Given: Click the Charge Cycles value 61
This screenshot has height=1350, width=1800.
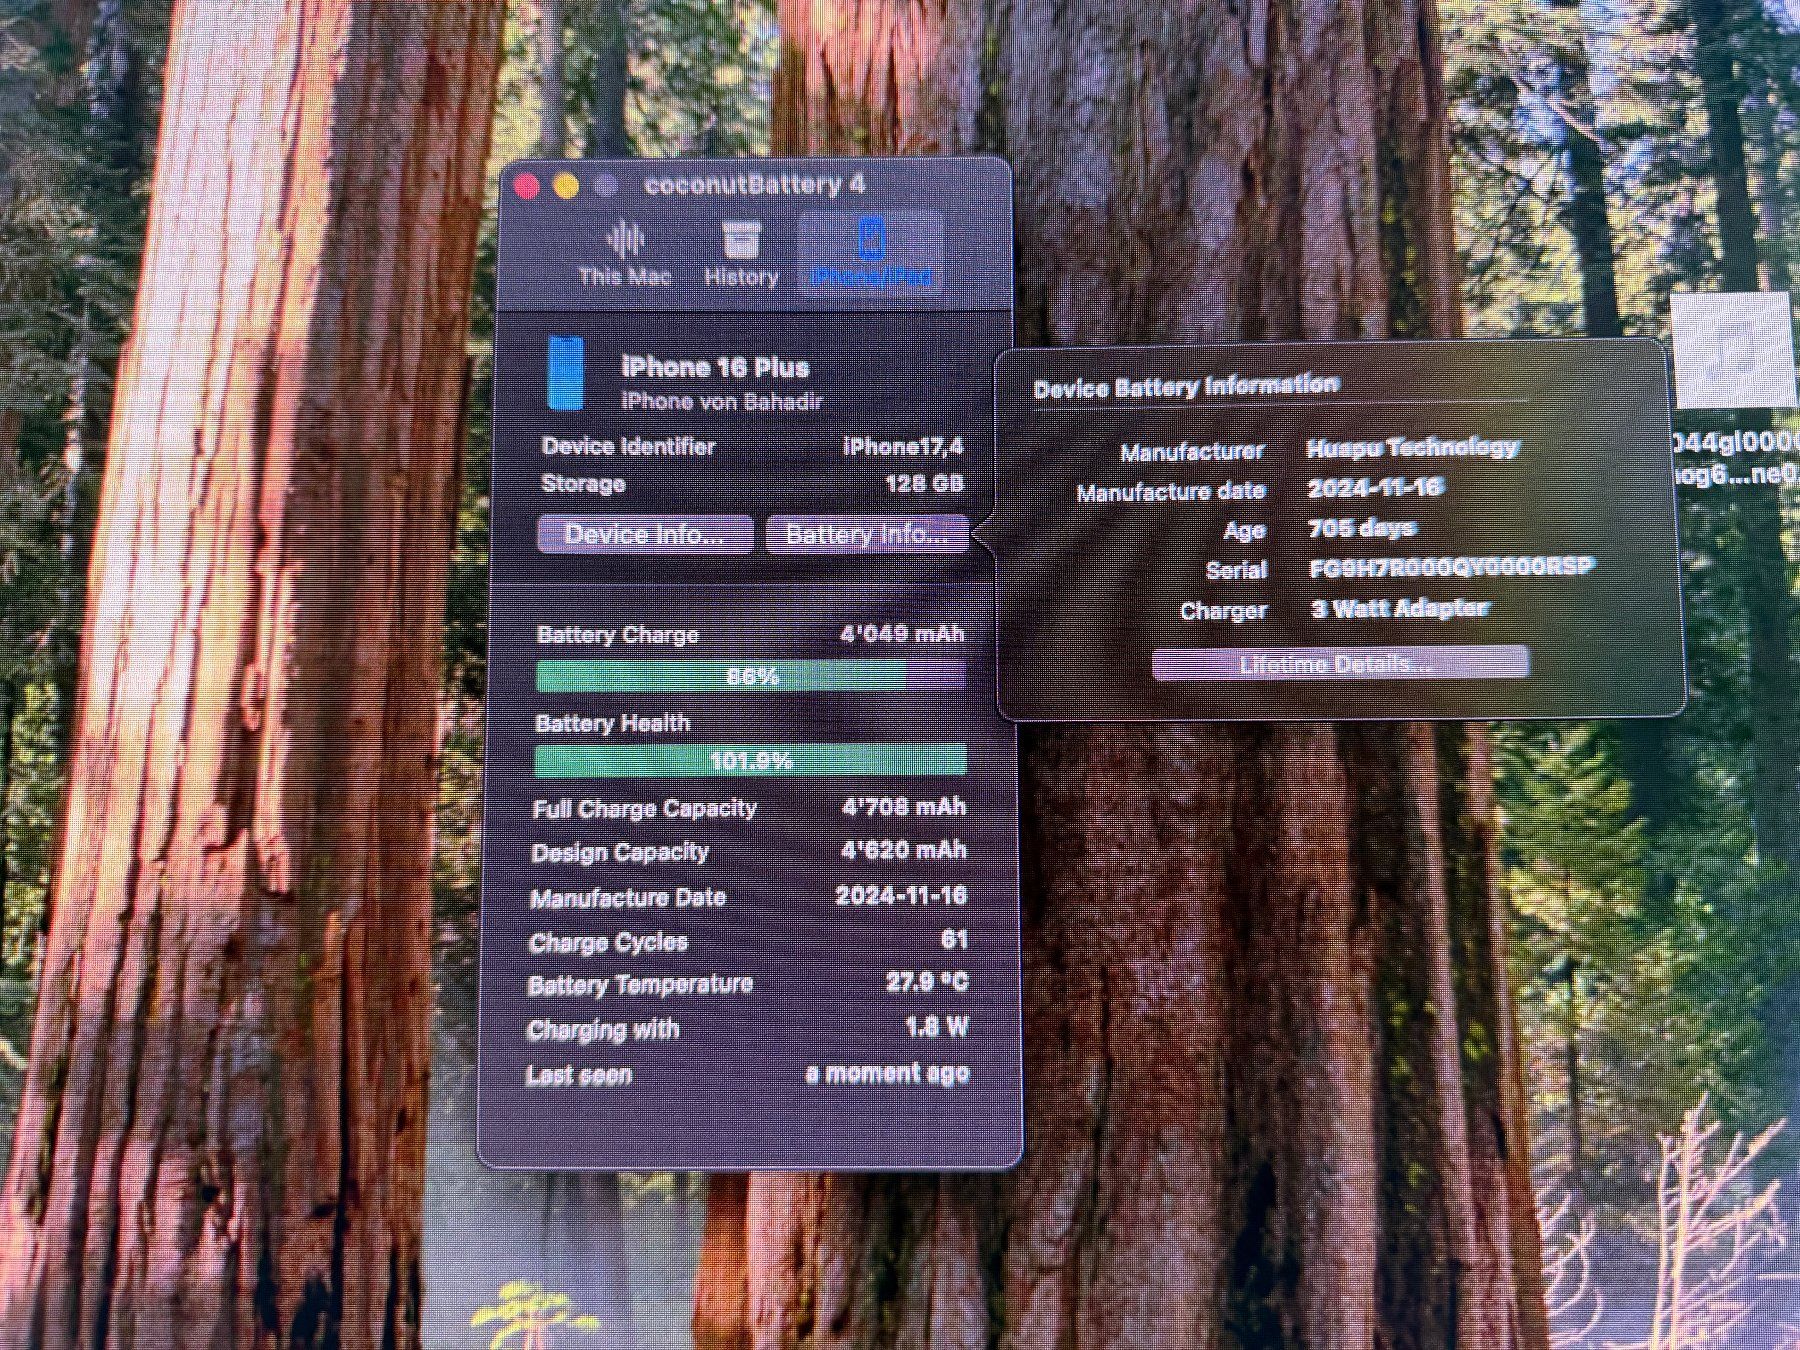Looking at the screenshot, I should (955, 939).
